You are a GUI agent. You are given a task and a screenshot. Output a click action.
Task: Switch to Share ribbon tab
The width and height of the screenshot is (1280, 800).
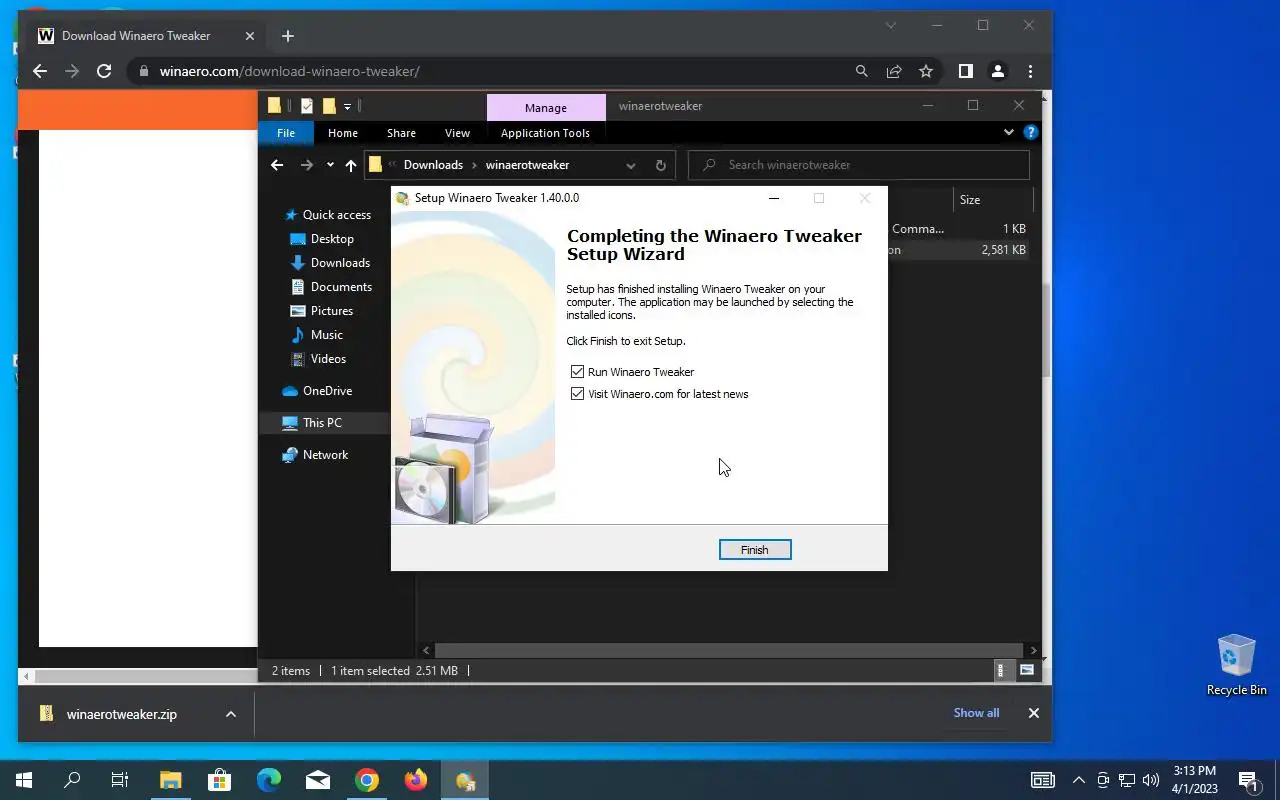pyautogui.click(x=401, y=133)
